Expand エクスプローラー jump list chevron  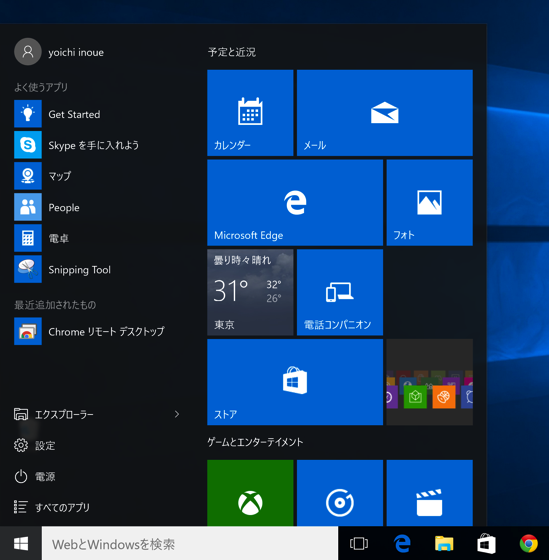(x=177, y=414)
